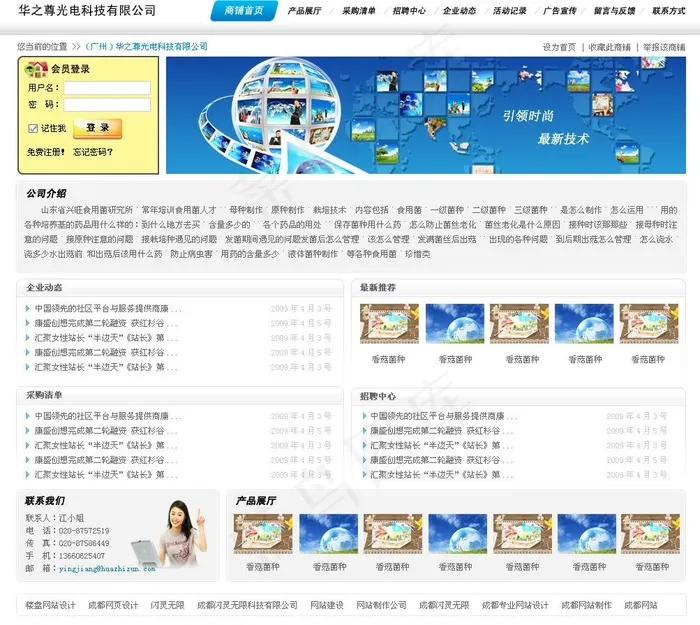
Task: Open the 产品展厅 navigation menu item
Action: pos(304,11)
